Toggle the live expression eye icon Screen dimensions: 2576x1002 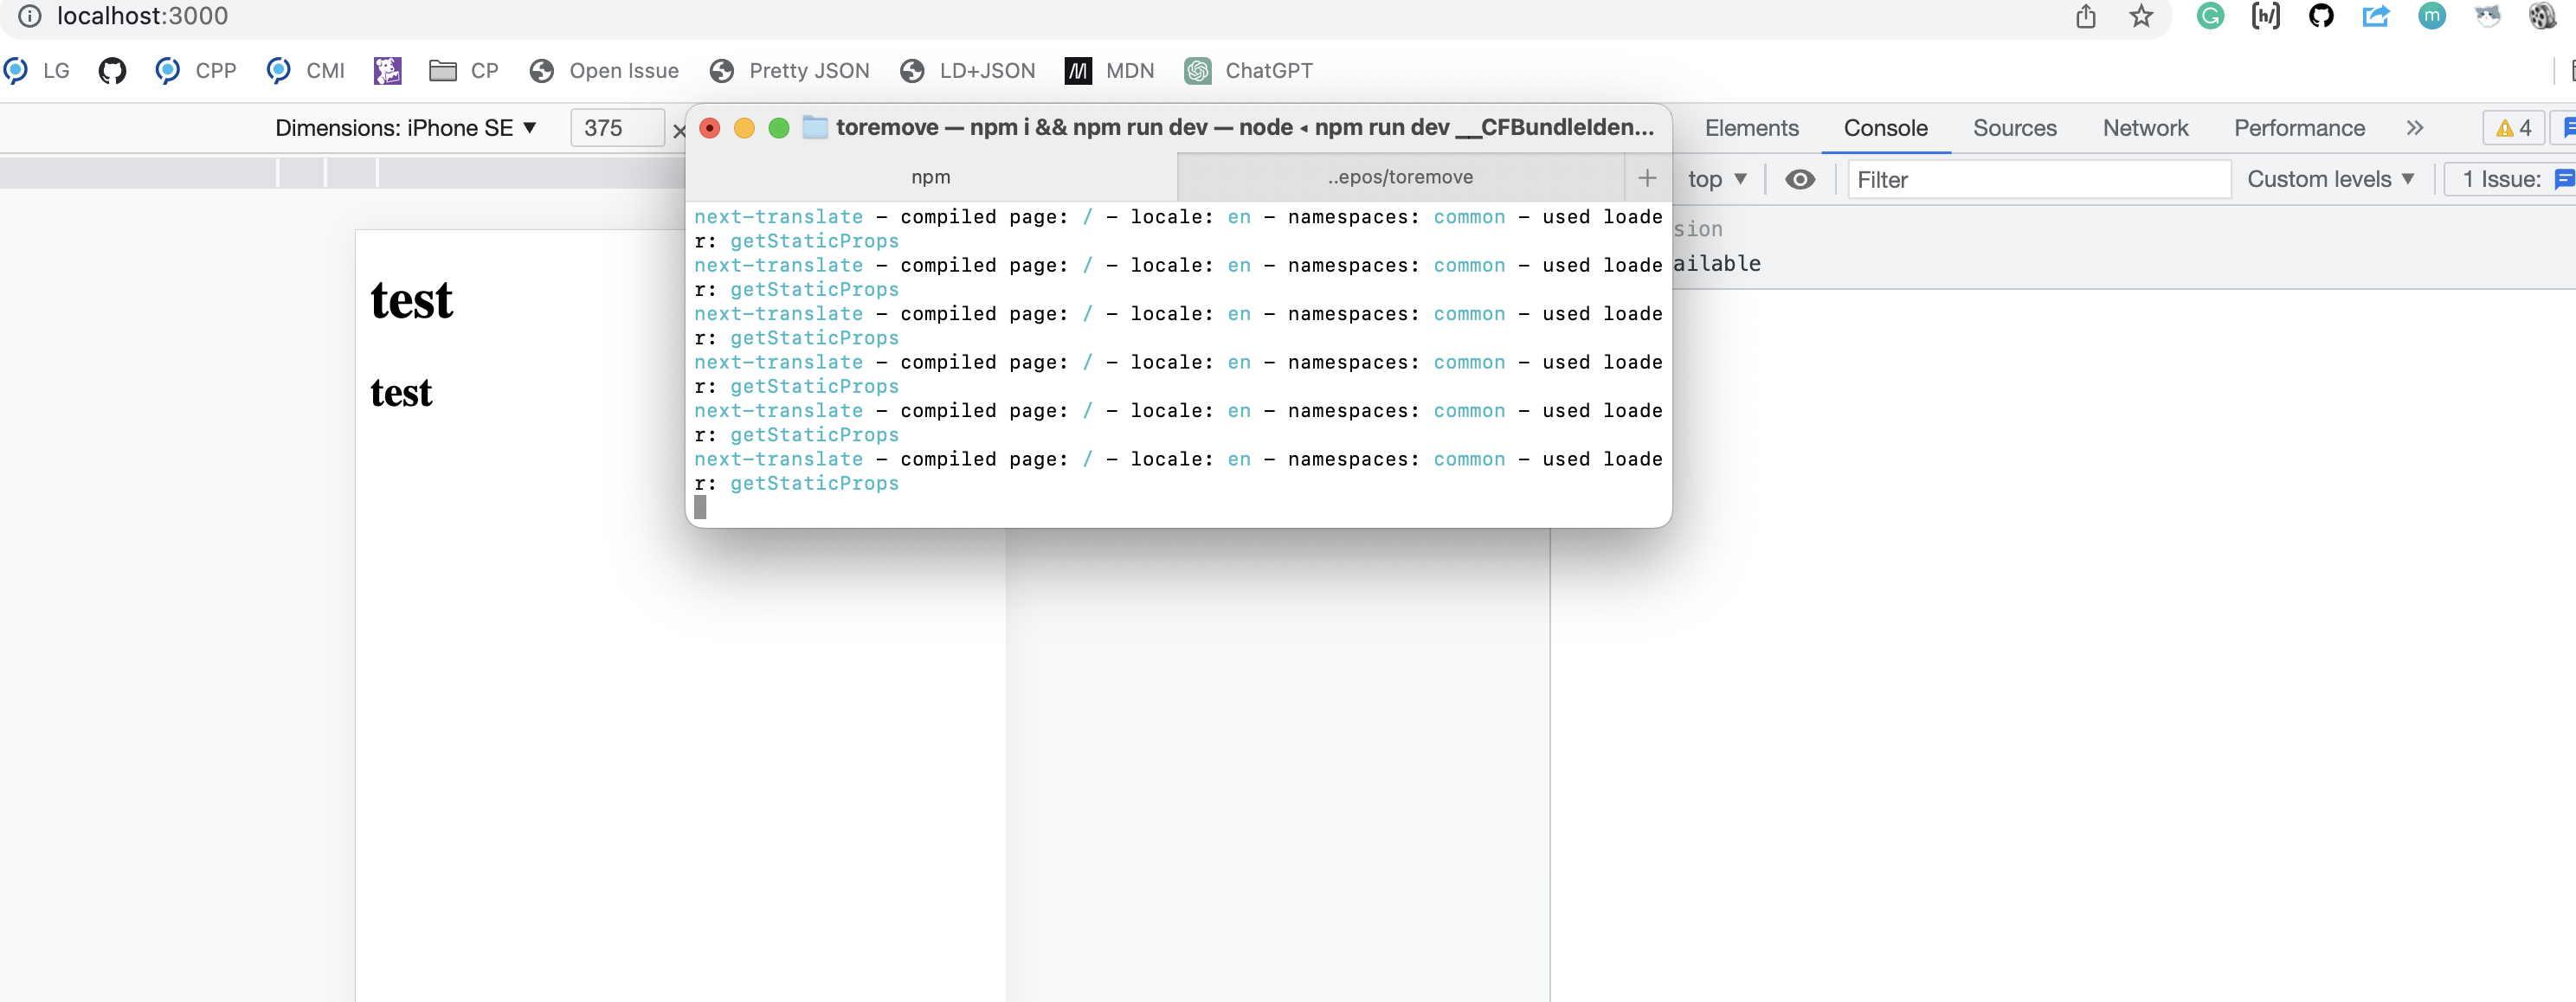pos(1799,180)
